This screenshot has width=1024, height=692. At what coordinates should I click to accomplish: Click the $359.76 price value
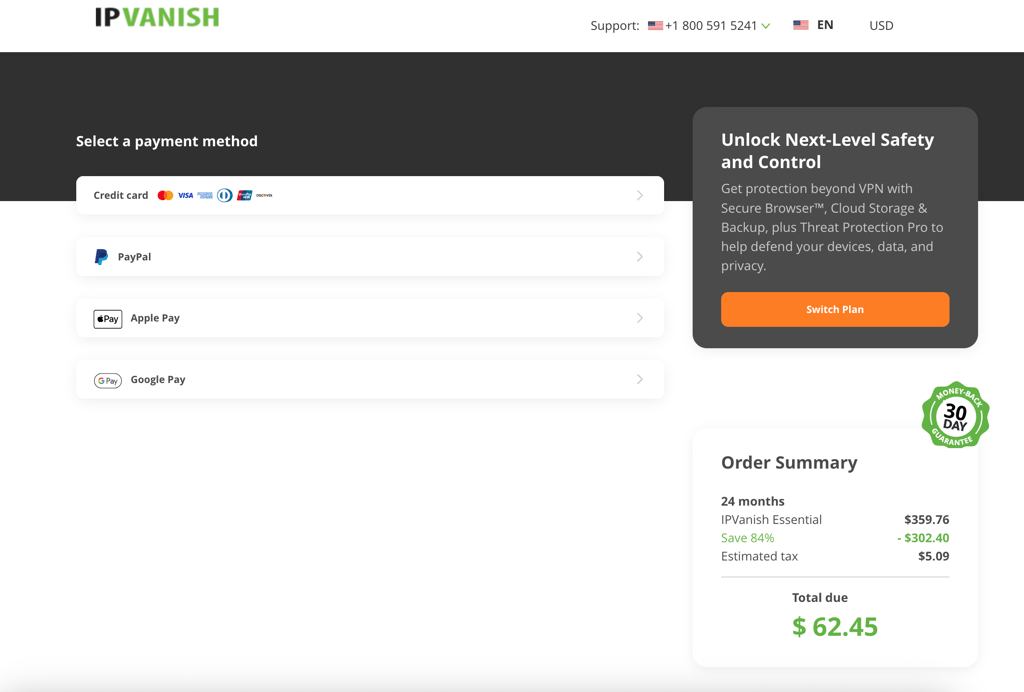click(x=927, y=520)
